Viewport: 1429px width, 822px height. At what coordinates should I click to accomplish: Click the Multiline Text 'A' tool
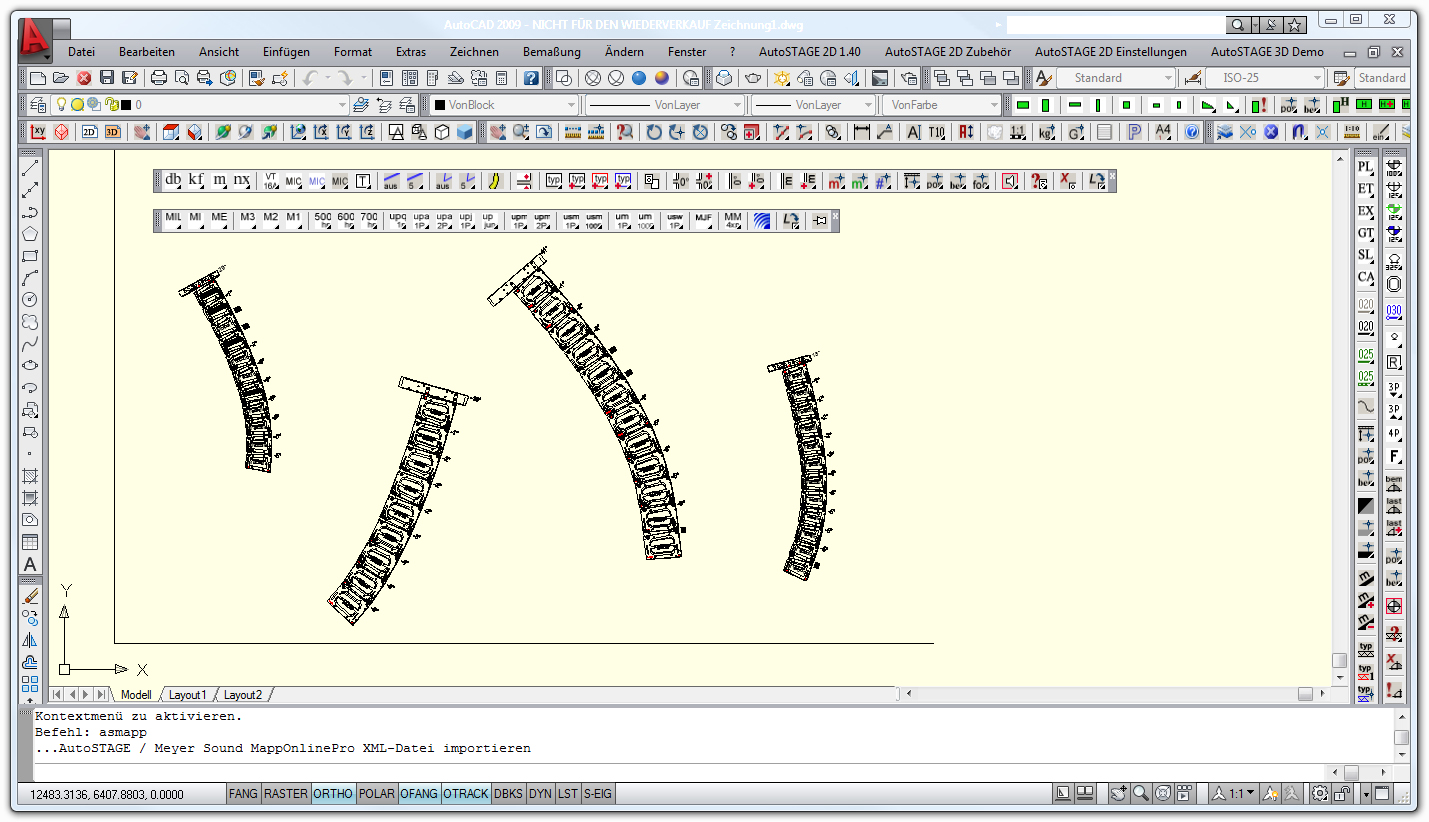[30, 564]
